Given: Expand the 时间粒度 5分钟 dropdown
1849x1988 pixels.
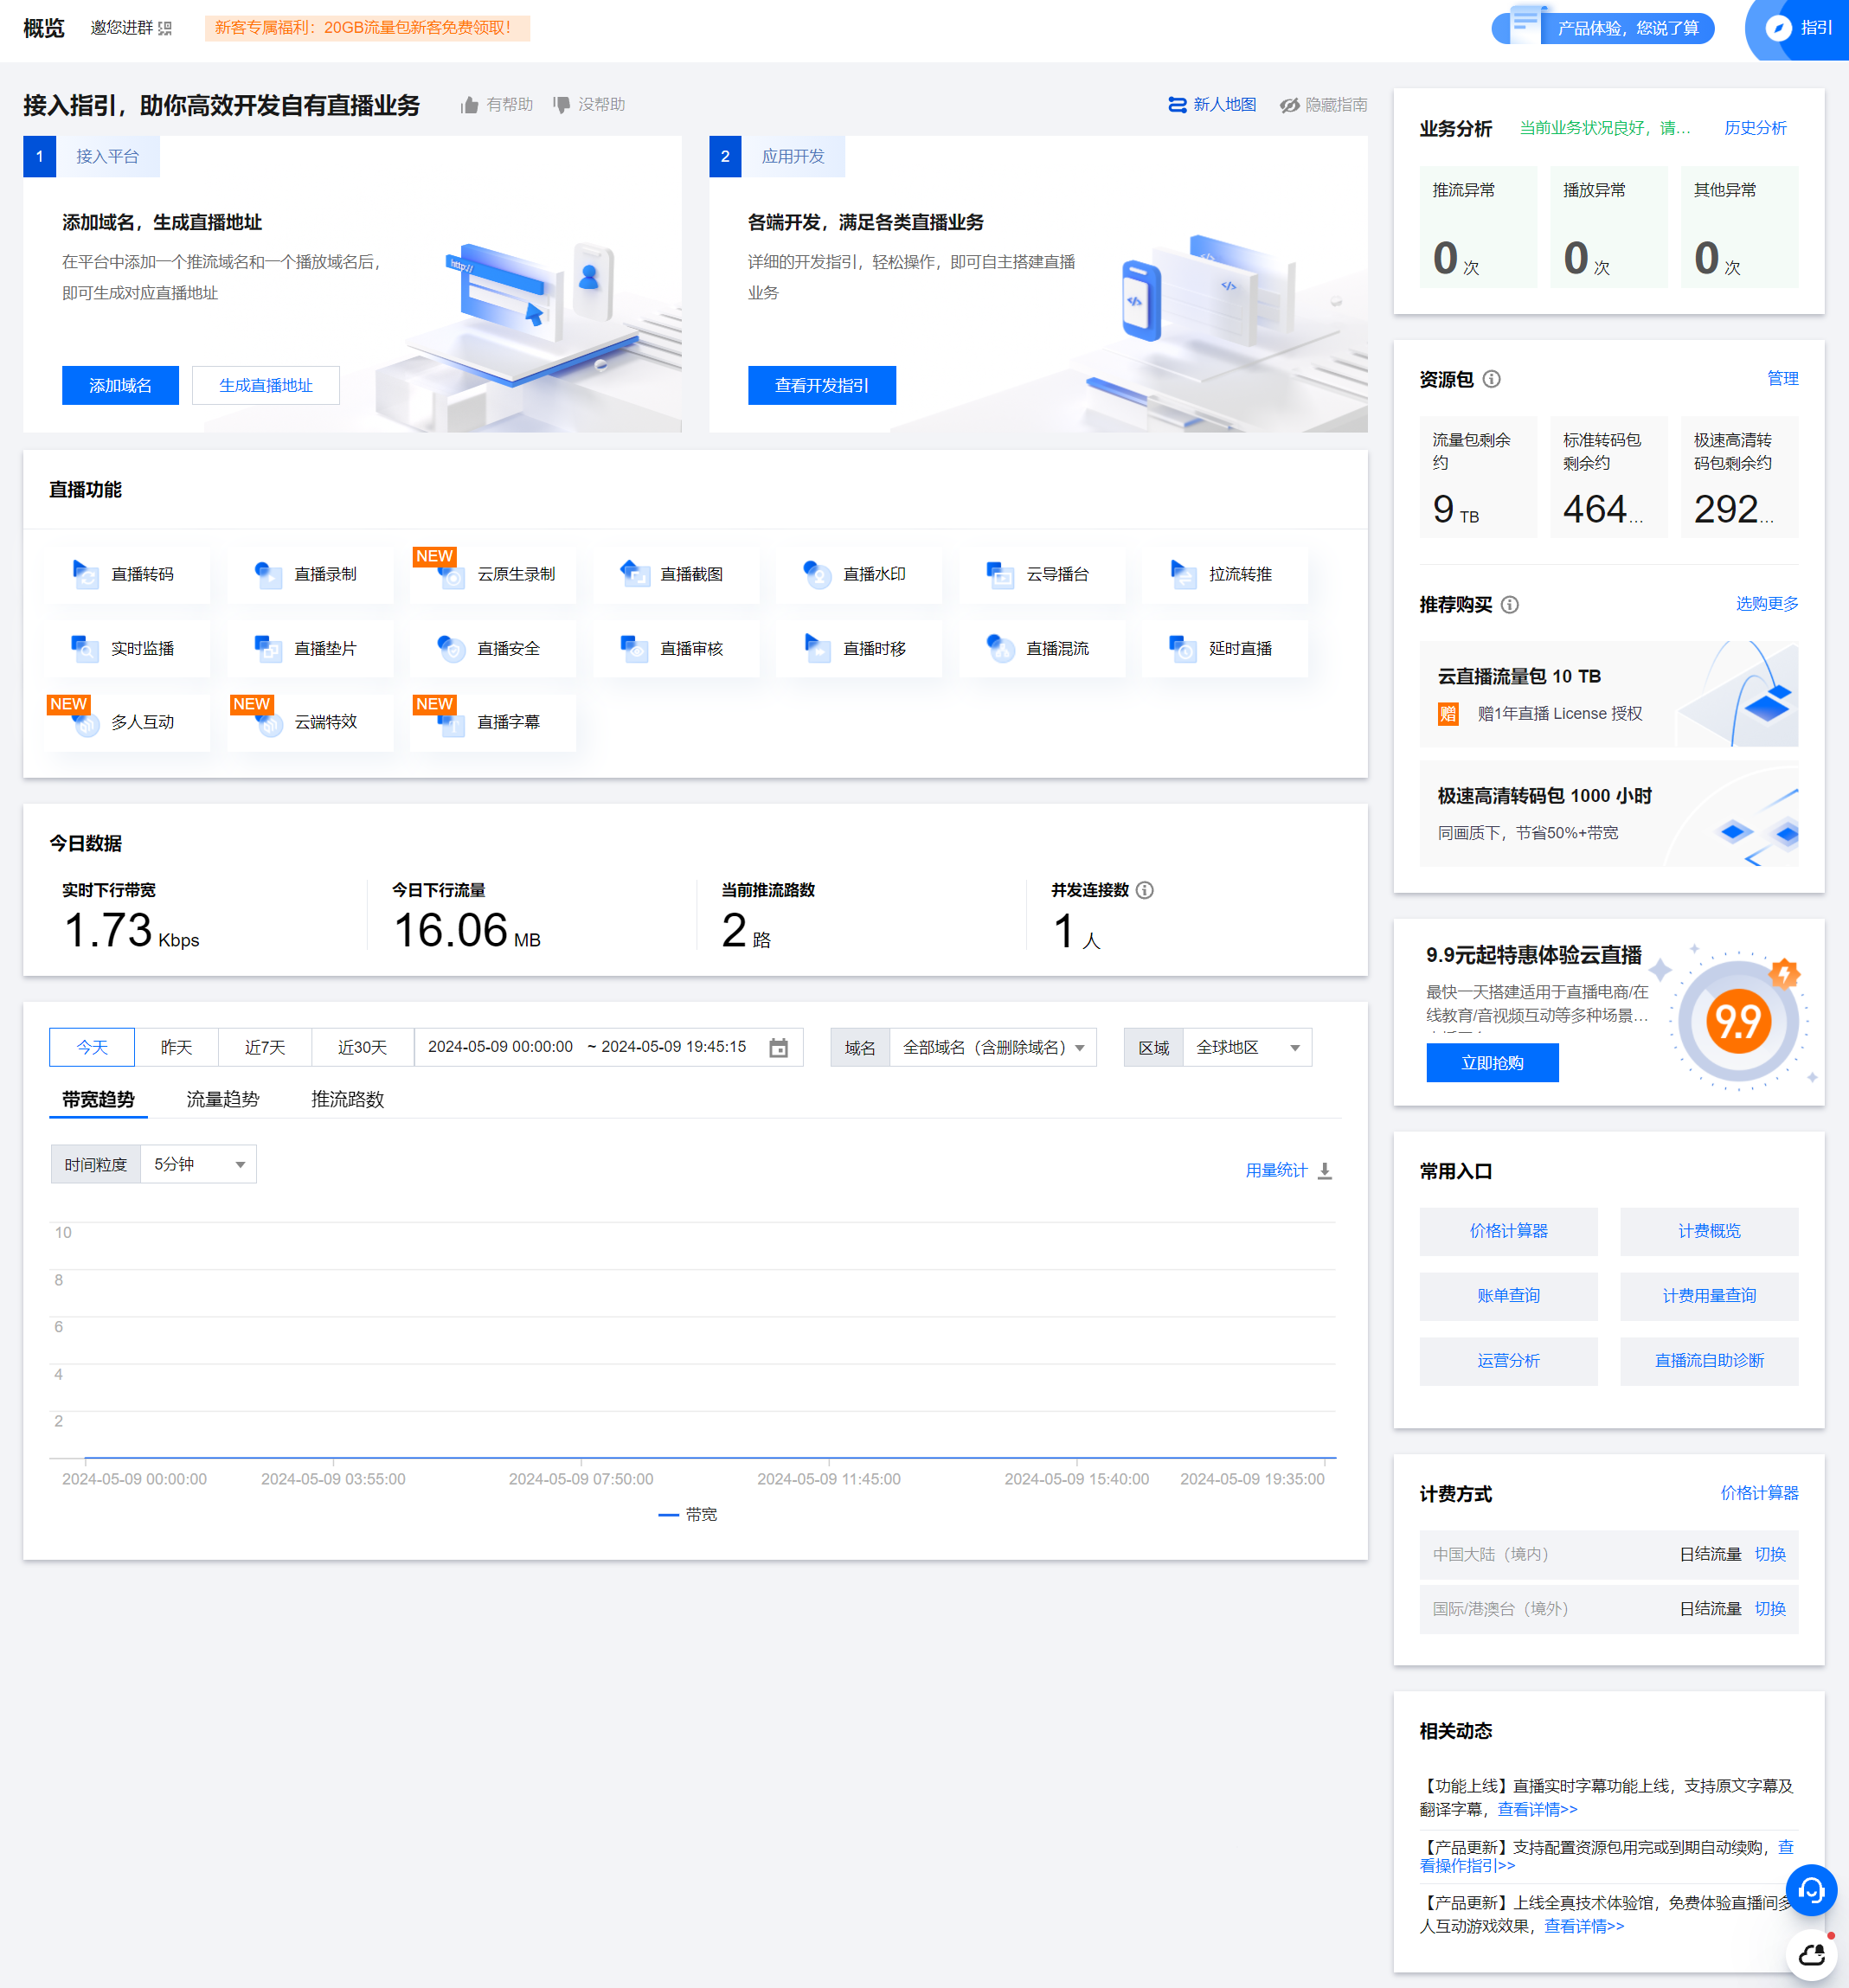Looking at the screenshot, I should pos(198,1164).
